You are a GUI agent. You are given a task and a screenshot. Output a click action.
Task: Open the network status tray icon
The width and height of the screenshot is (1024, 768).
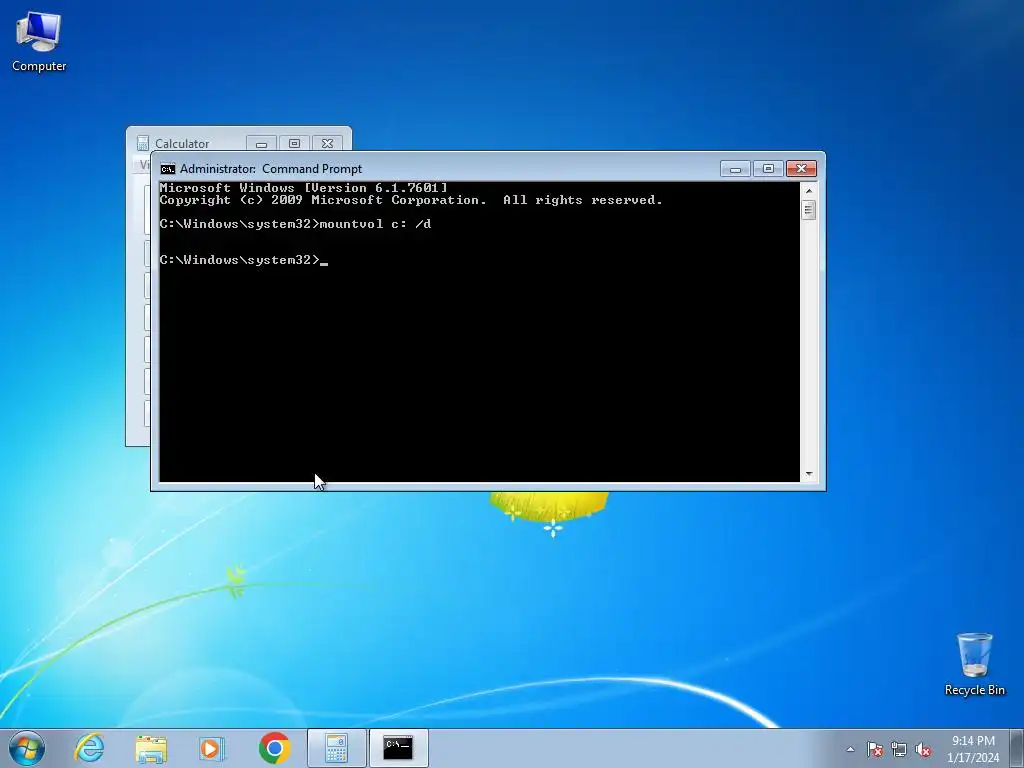click(899, 749)
